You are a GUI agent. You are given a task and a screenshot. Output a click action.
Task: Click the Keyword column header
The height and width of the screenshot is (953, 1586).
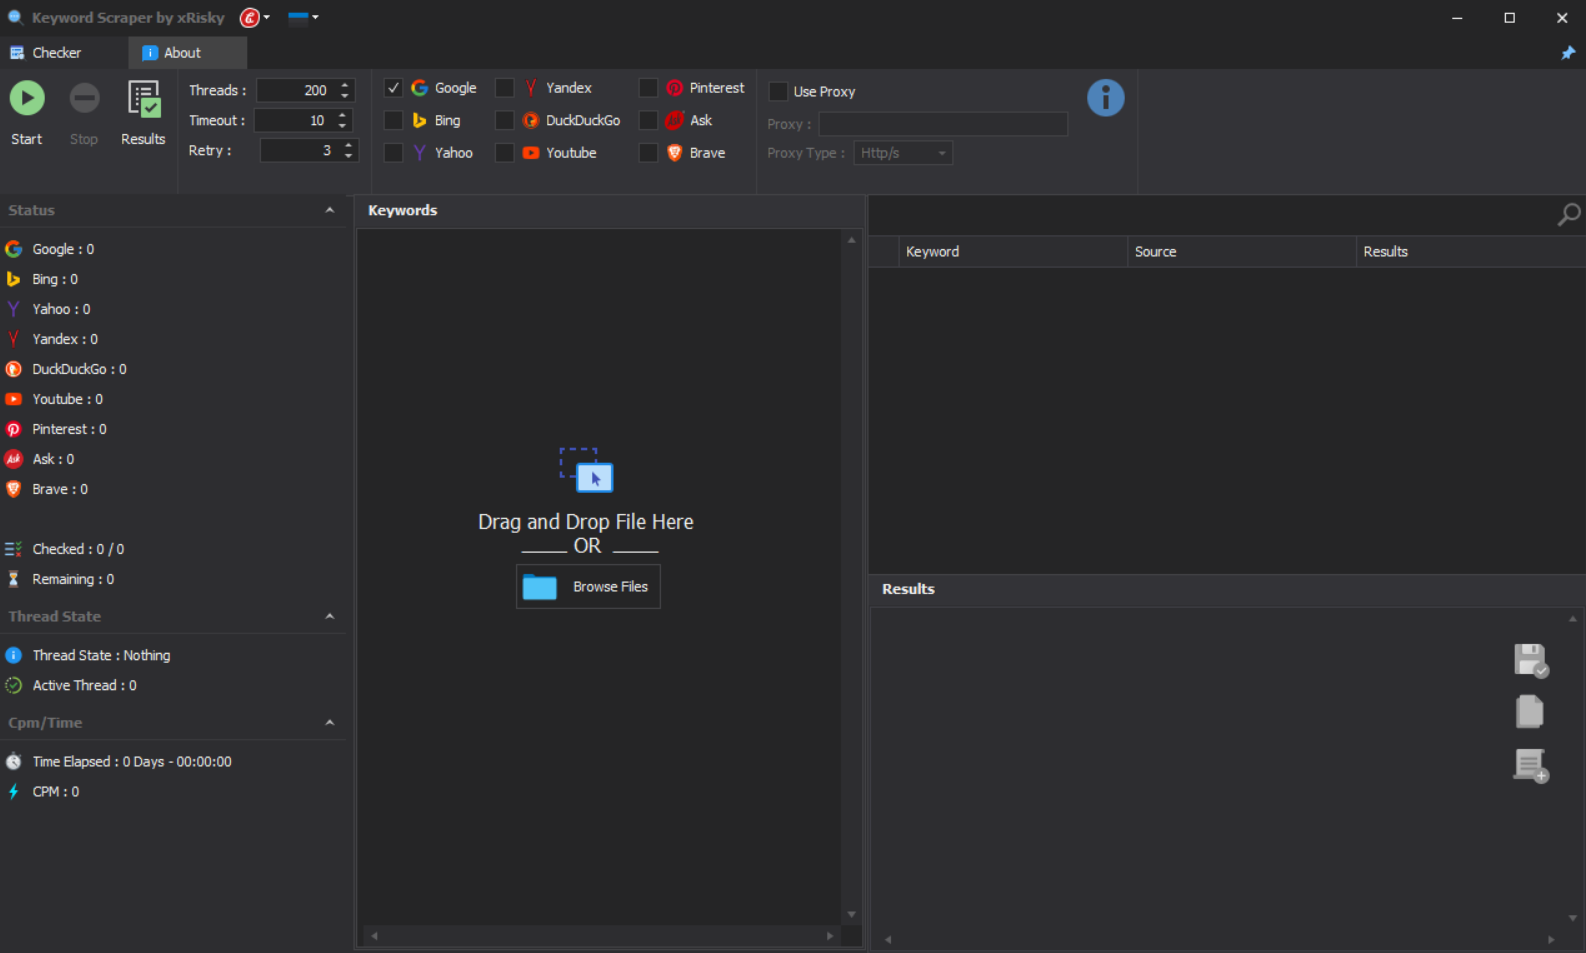click(x=1012, y=252)
